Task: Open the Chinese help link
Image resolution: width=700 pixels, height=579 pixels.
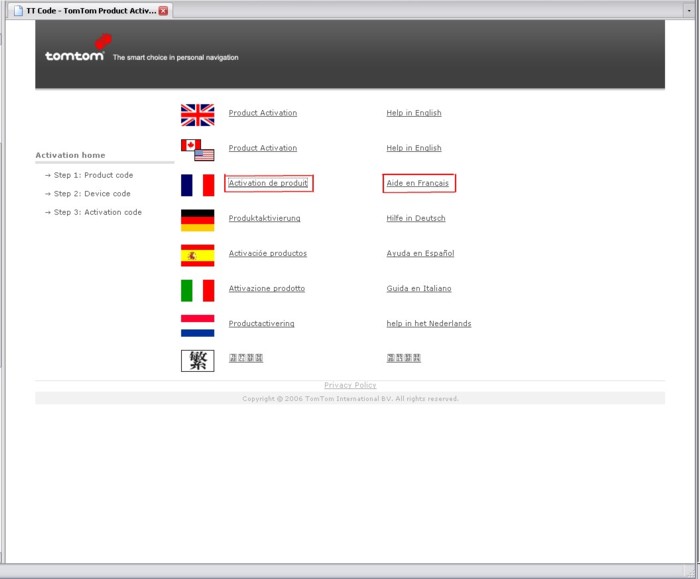Action: click(x=404, y=358)
